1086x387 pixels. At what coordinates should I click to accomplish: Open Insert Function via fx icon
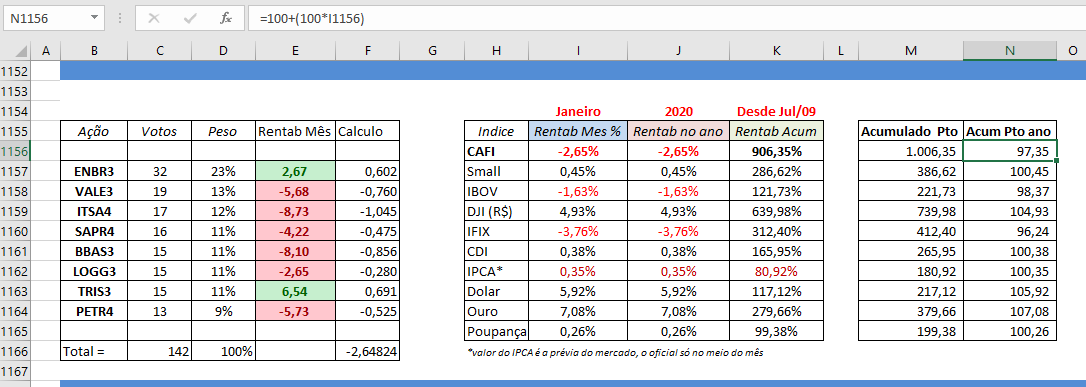226,19
